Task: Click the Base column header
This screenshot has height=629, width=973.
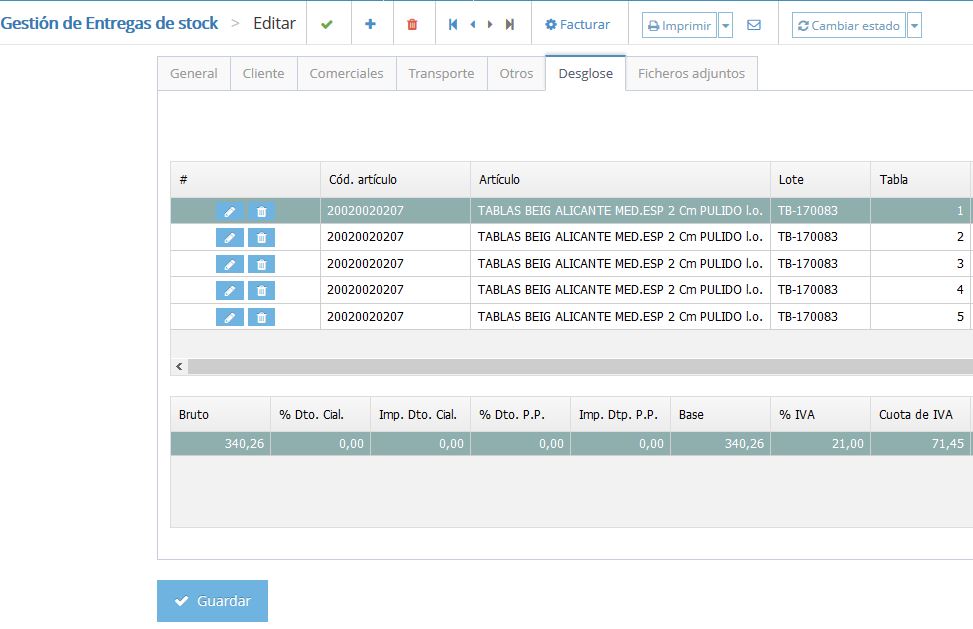Action: point(720,414)
